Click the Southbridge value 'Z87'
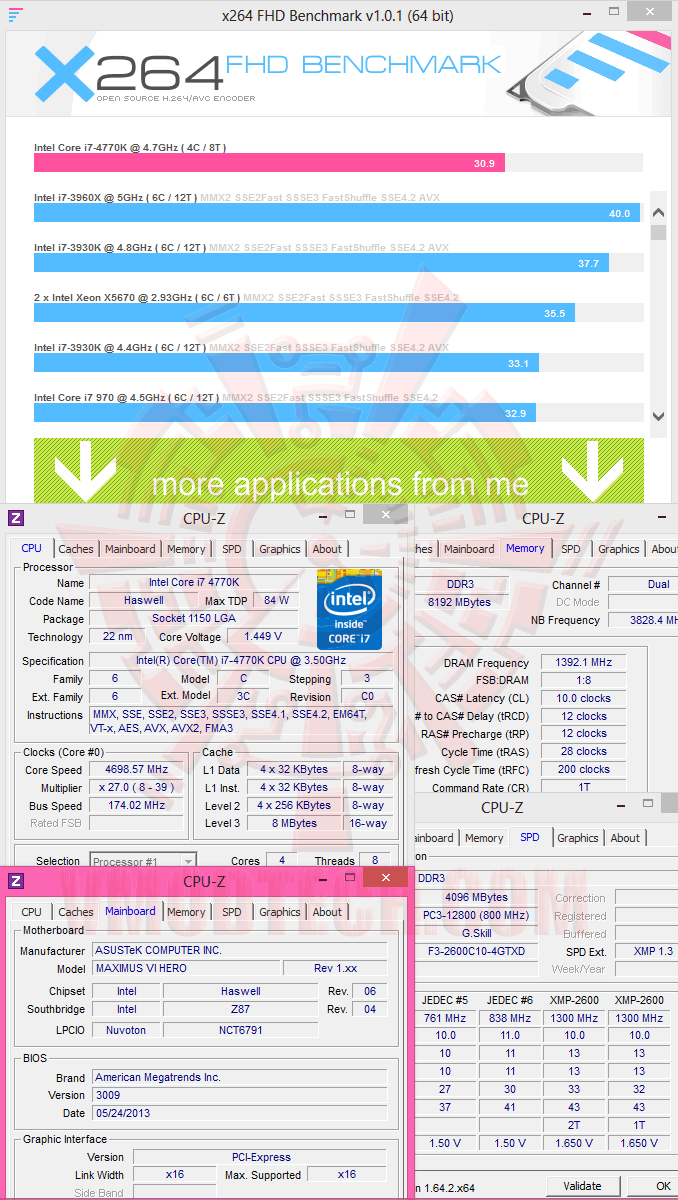The image size is (678, 1200). coord(240,1010)
